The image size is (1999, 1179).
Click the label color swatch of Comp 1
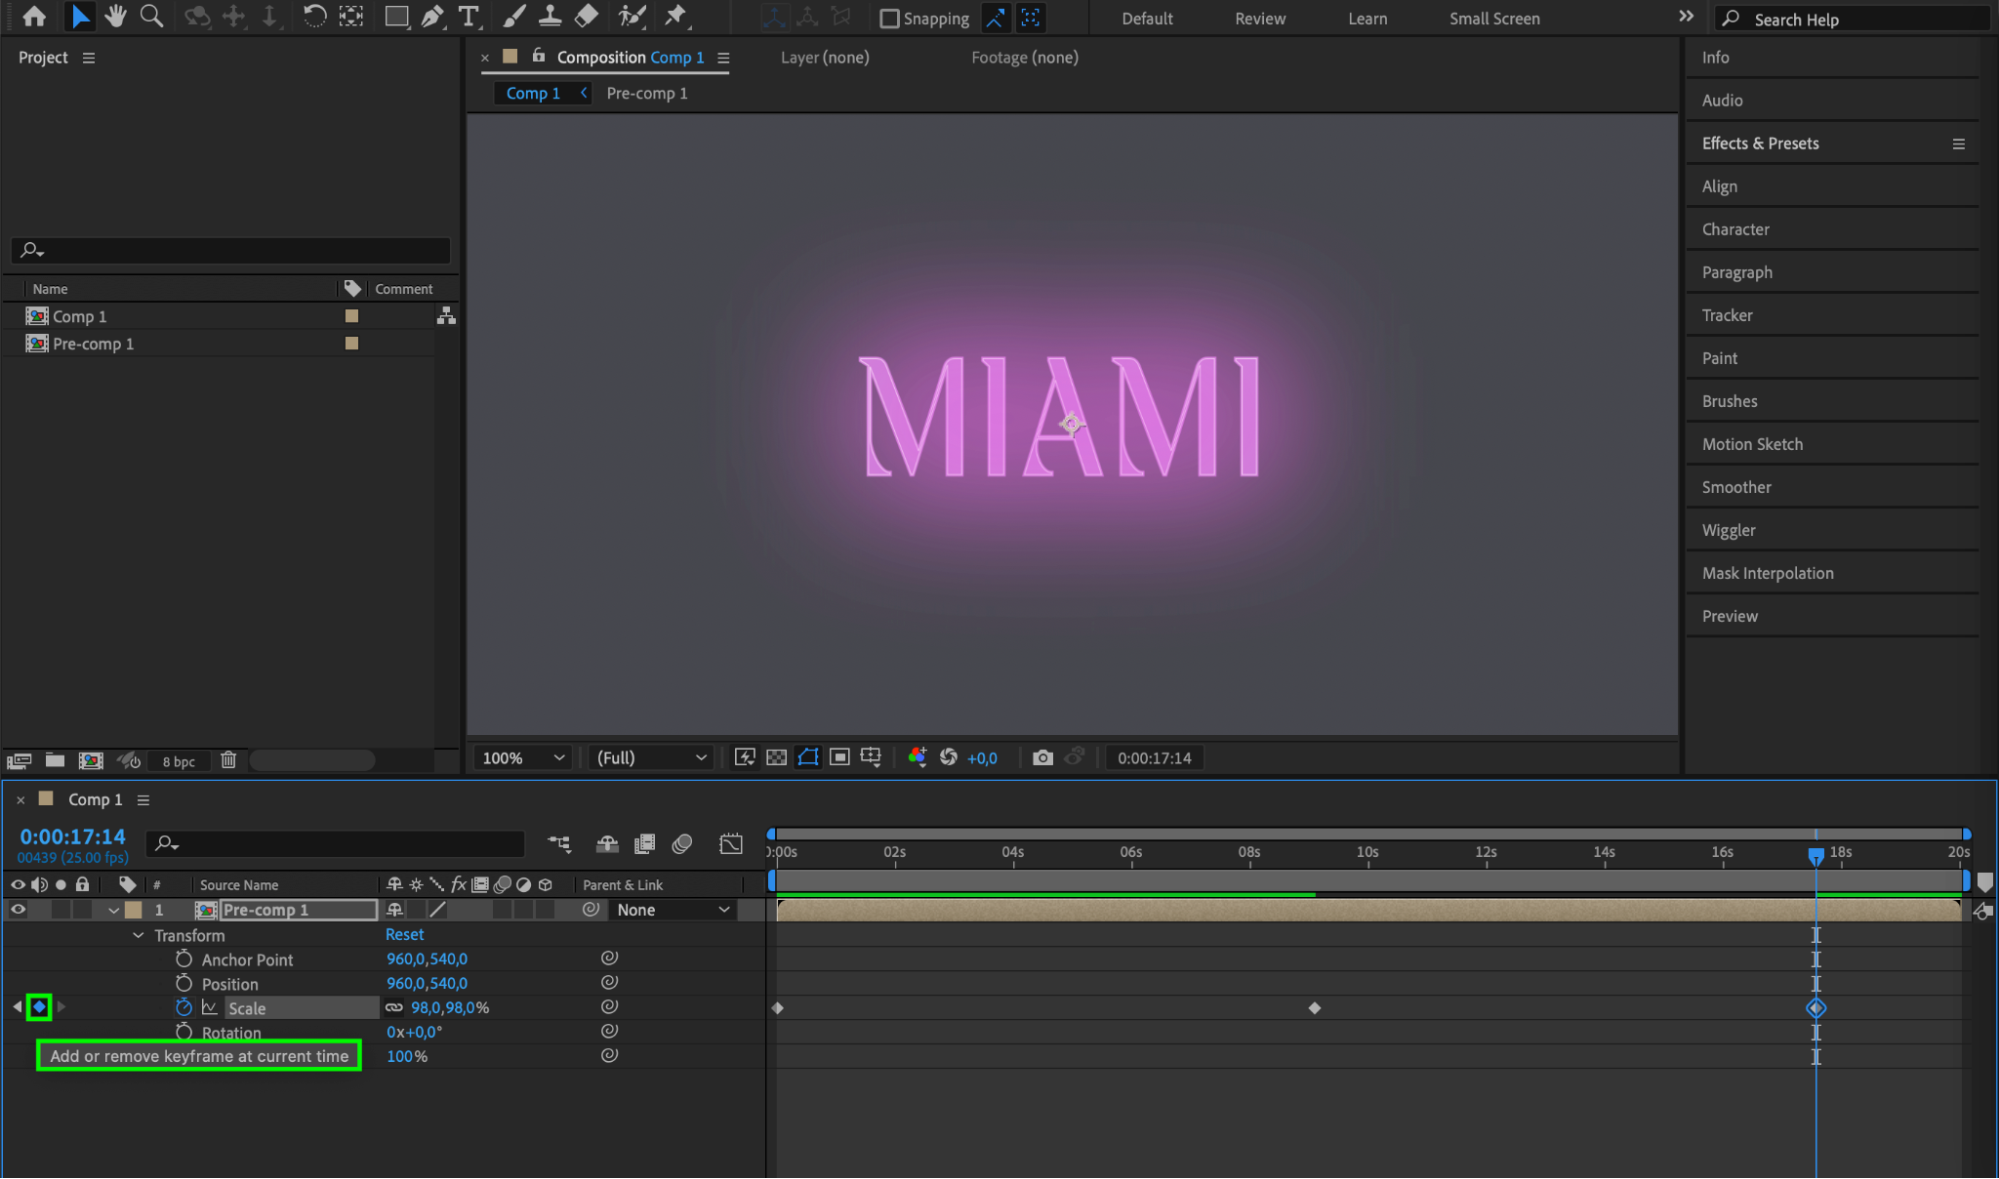(x=352, y=316)
